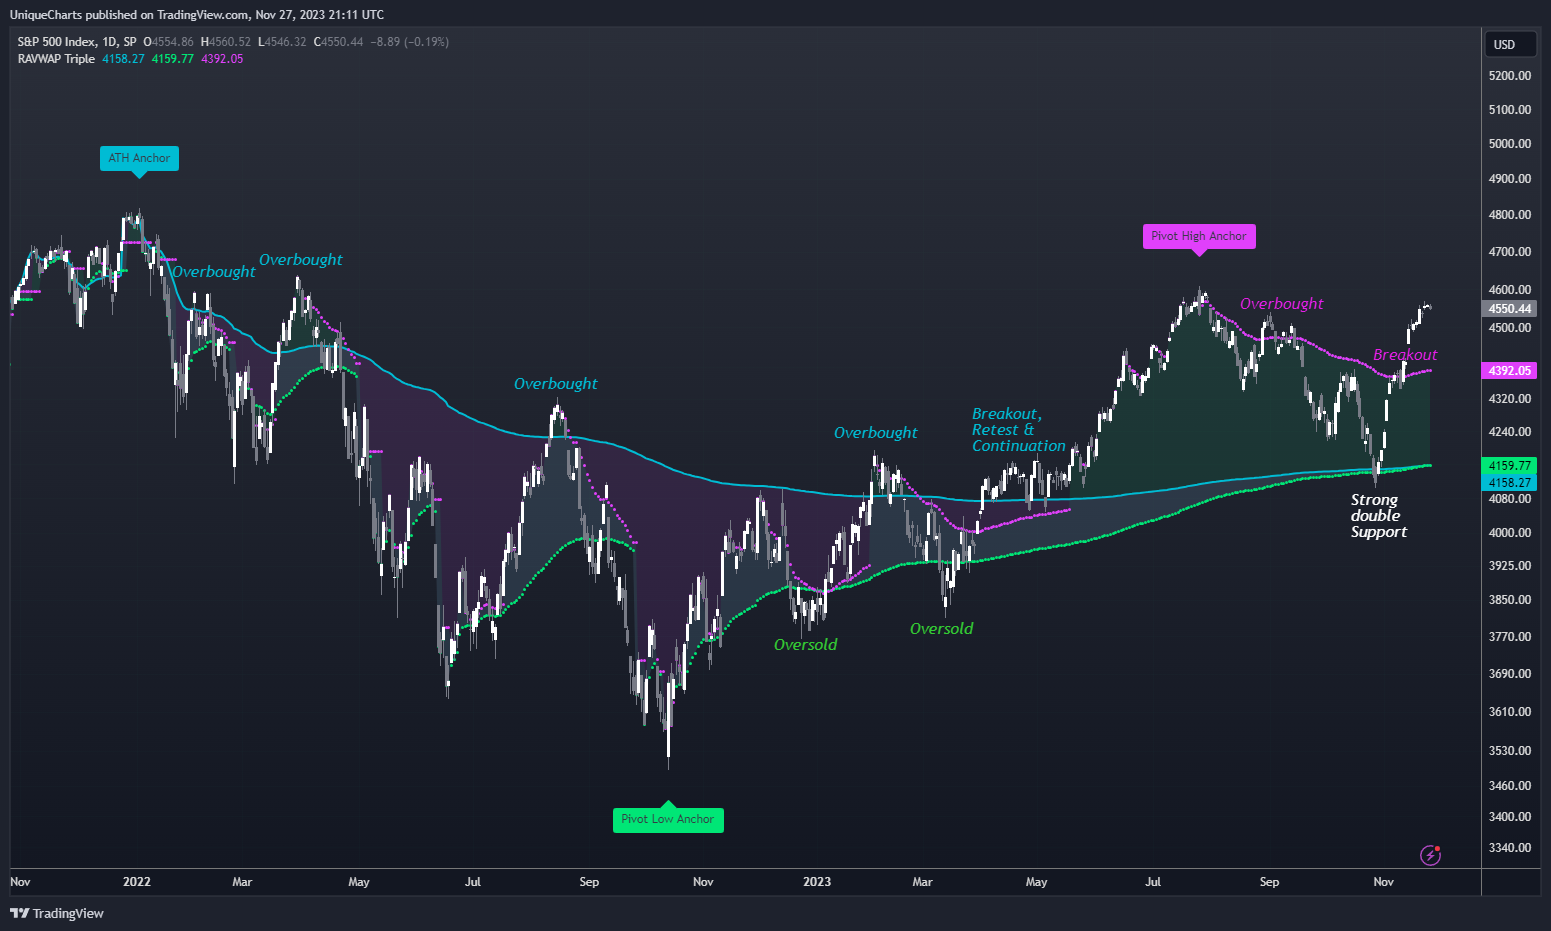Click the Breakout, Retest & Continuation annotation
1551x931 pixels.
(x=1018, y=430)
